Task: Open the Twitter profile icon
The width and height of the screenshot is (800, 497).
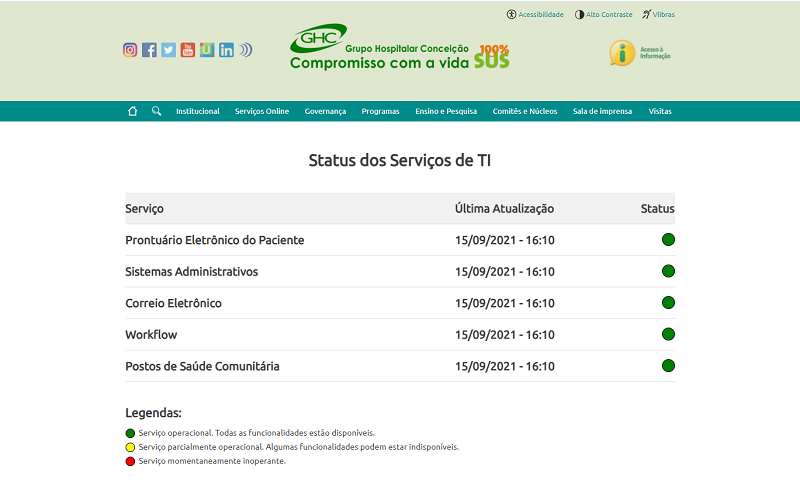Action: tap(168, 50)
